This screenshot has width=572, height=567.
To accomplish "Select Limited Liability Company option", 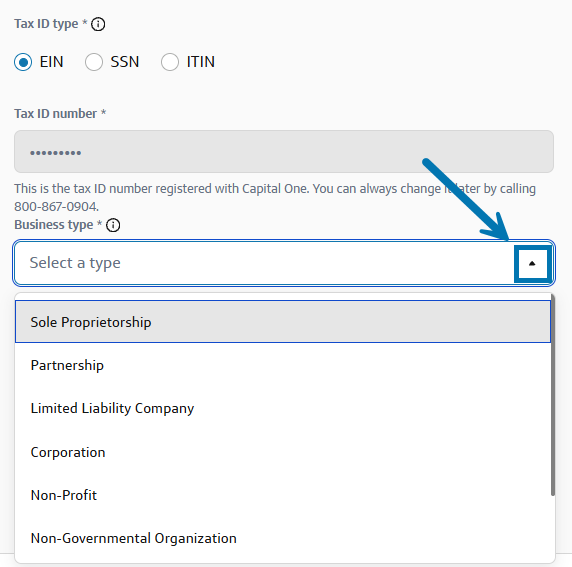I will point(283,408).
